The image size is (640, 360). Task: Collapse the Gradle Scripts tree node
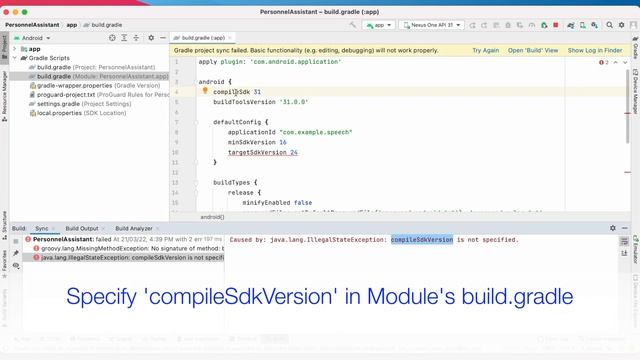tap(15, 58)
